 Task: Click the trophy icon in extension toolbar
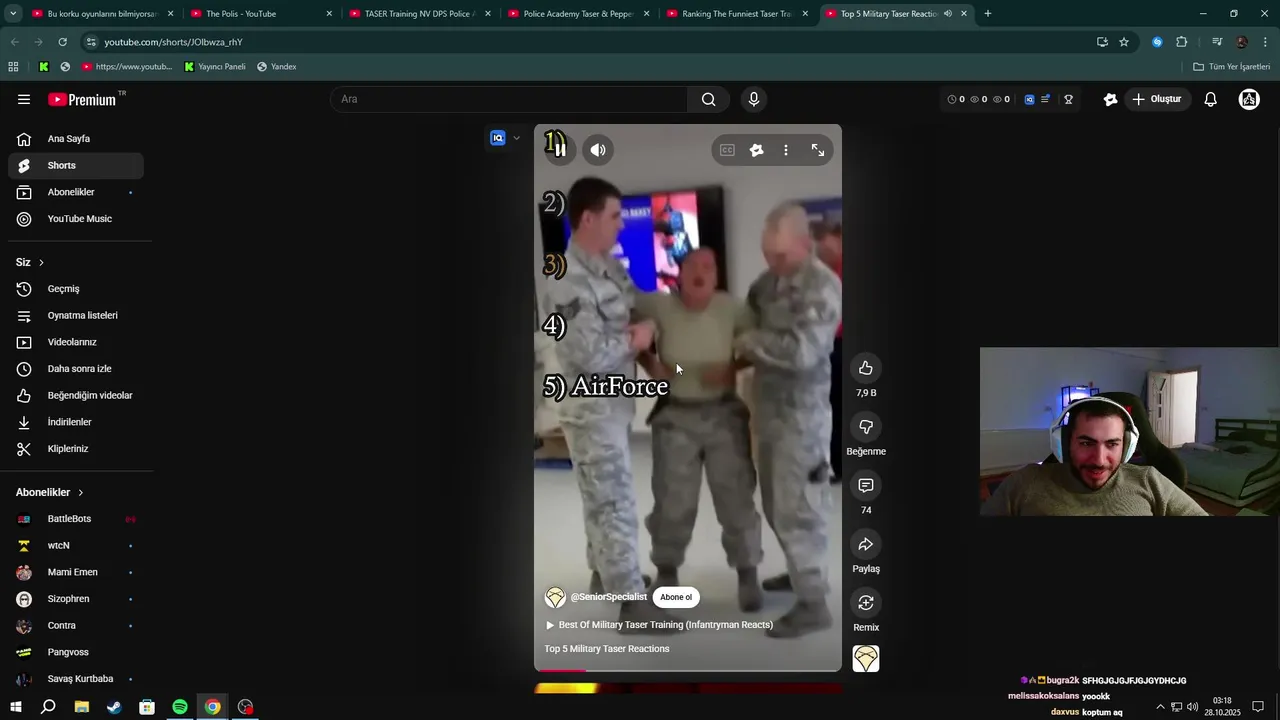point(1068,99)
